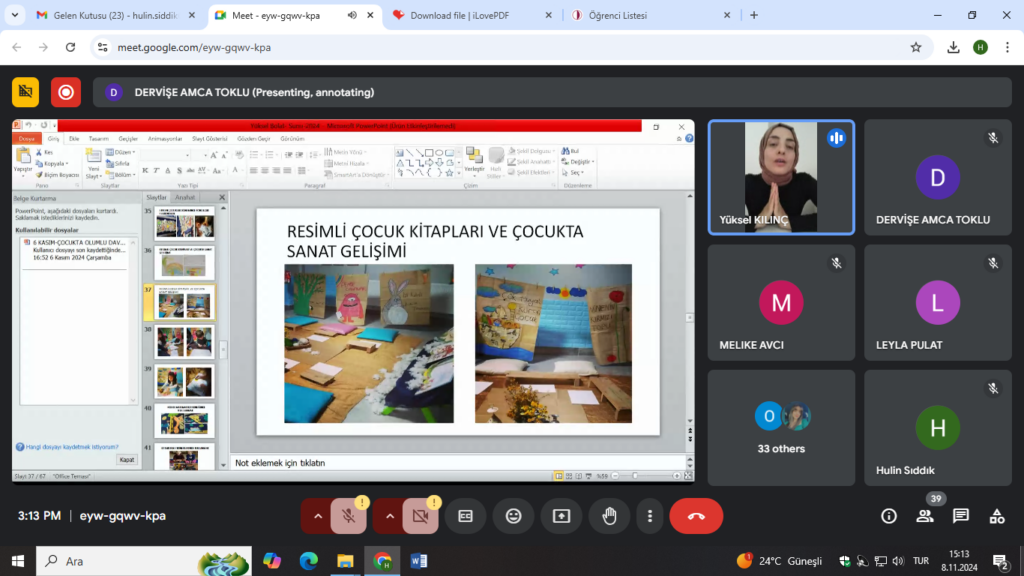
Task: Turn on camera in Meet control bar
Action: 420,516
